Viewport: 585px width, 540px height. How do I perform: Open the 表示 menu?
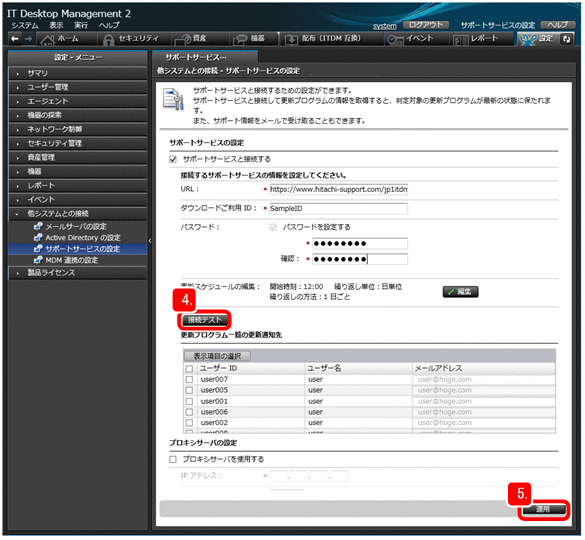pyautogui.click(x=56, y=25)
